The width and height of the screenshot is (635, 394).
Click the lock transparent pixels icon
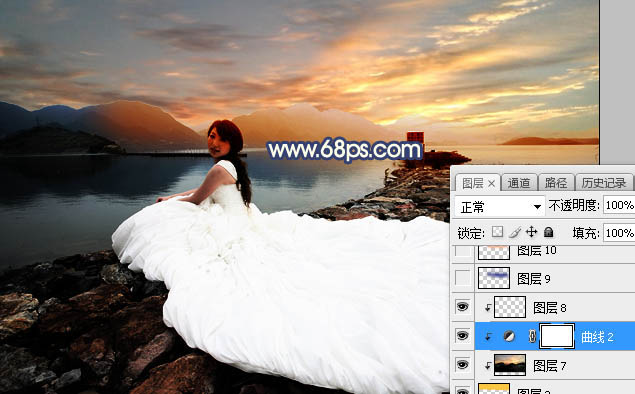click(497, 232)
